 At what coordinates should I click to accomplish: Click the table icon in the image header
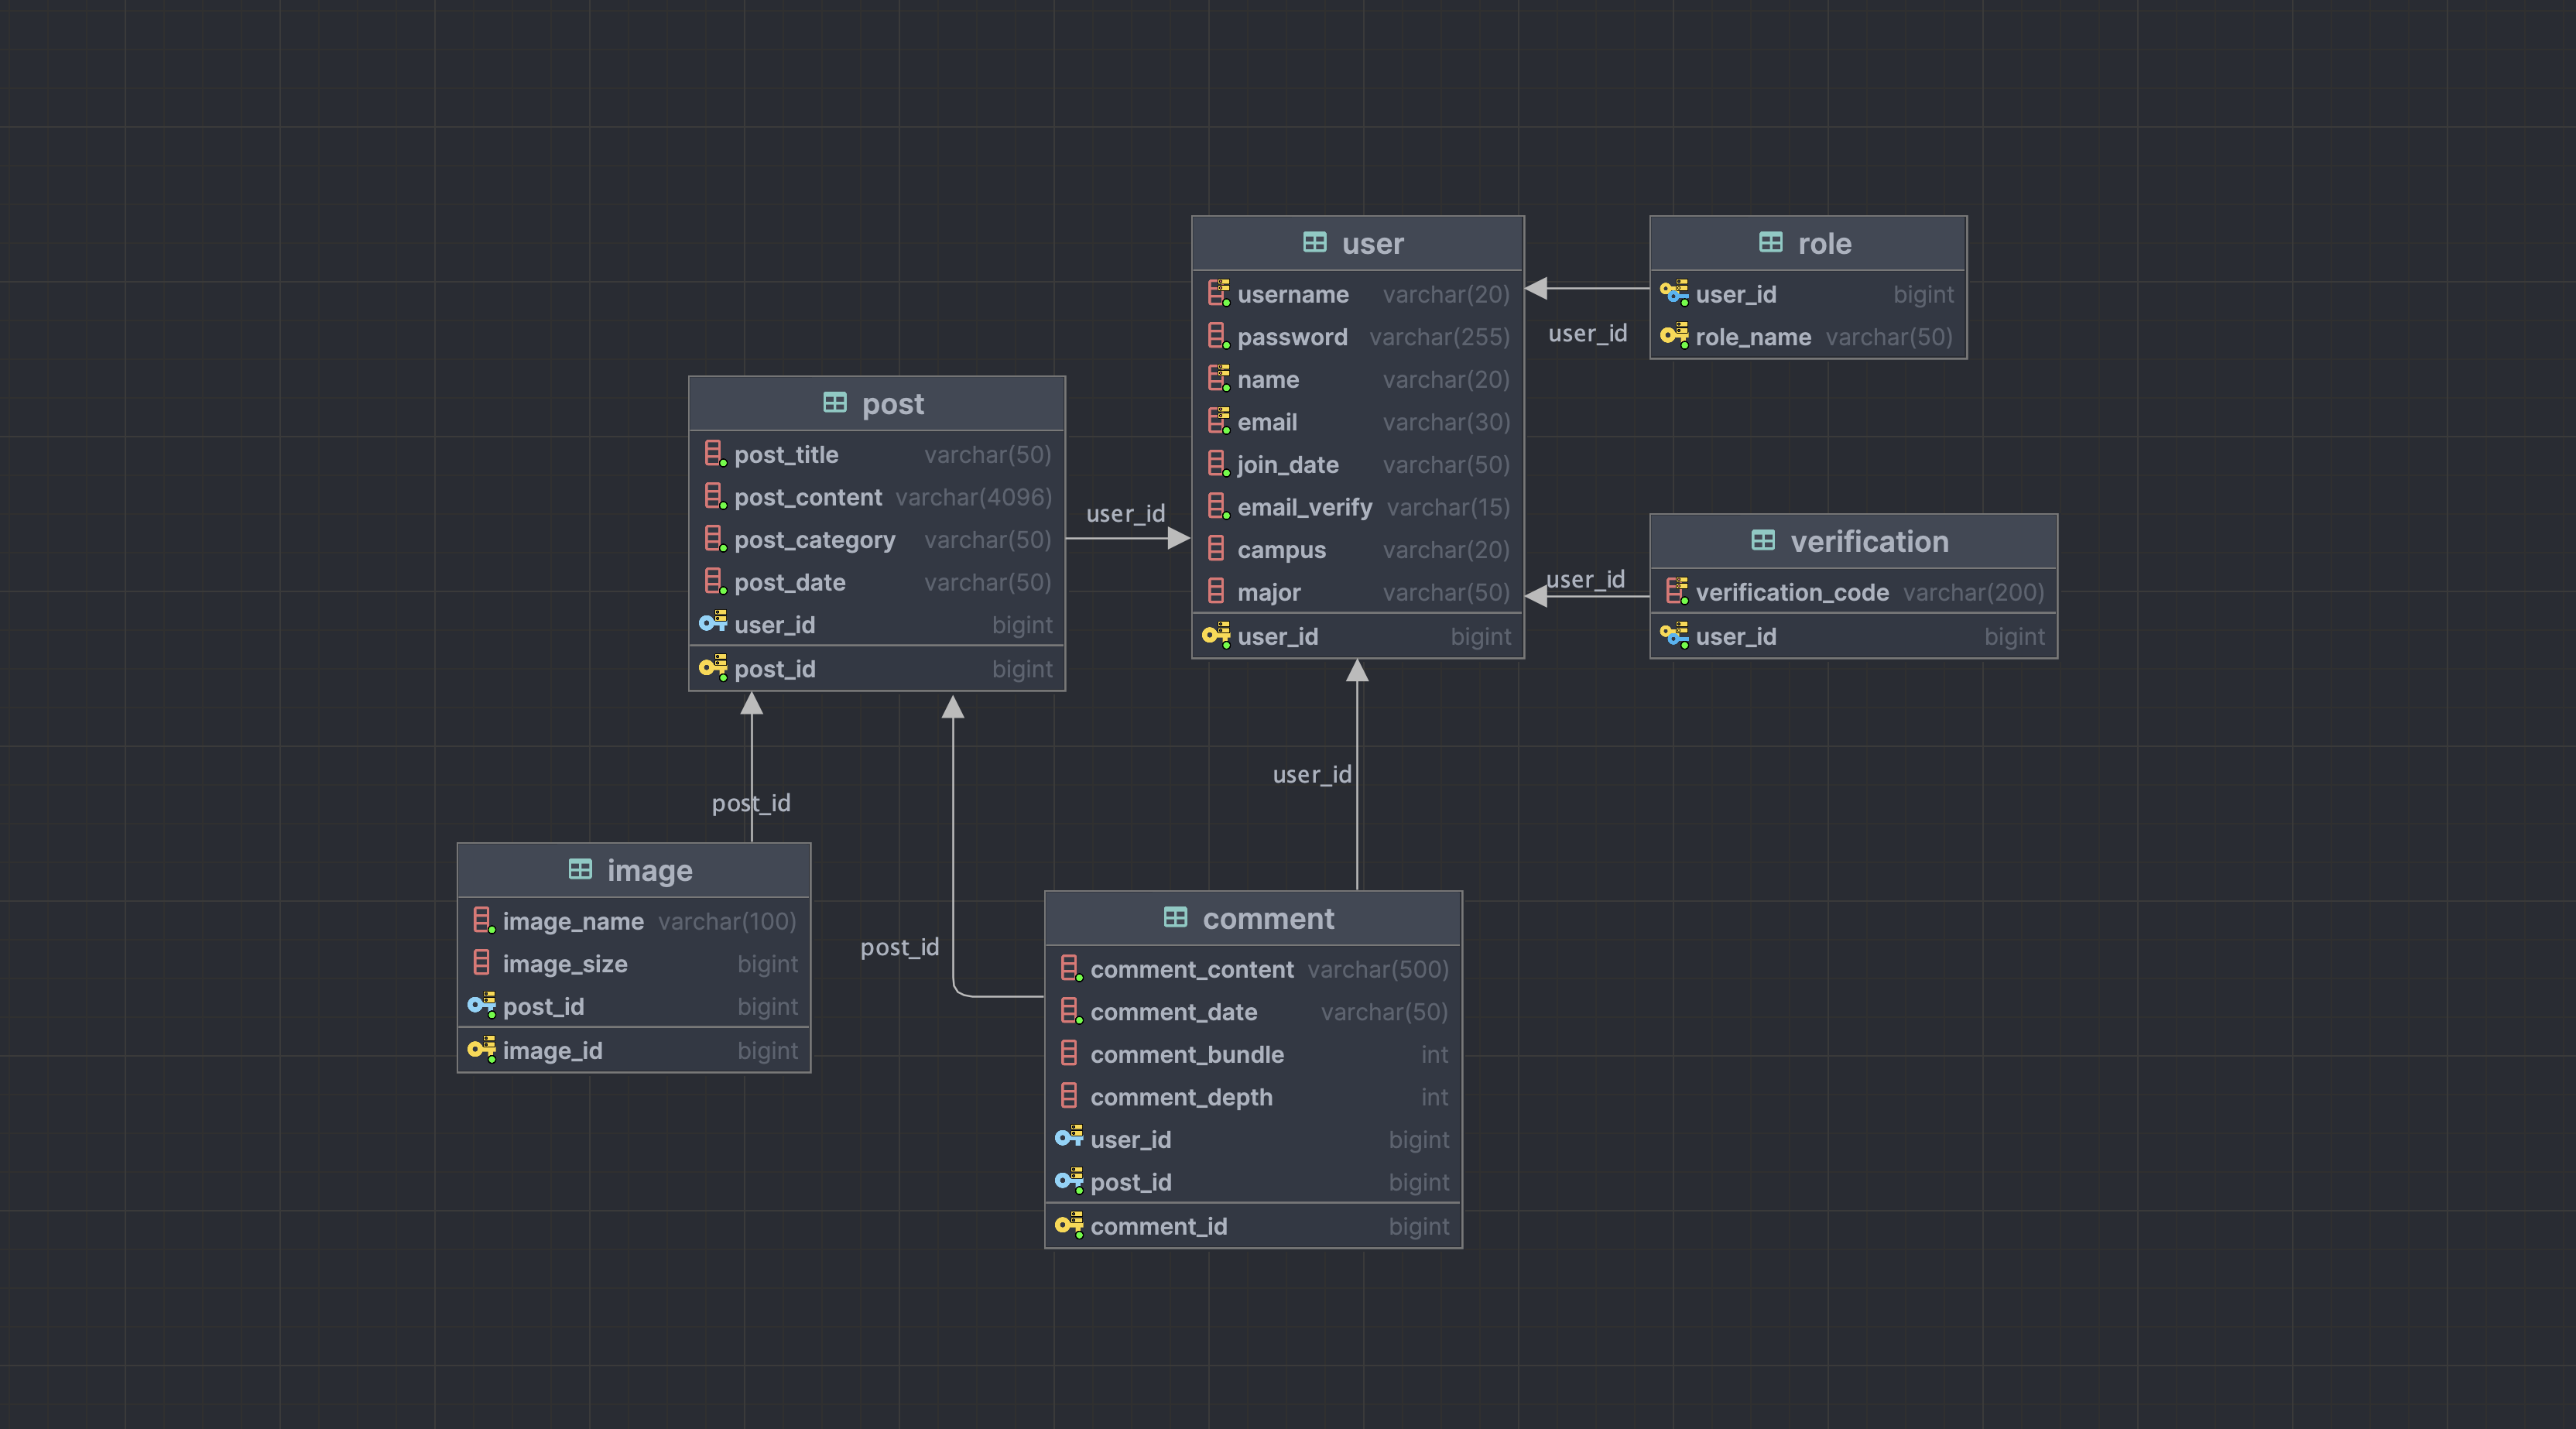[x=580, y=870]
